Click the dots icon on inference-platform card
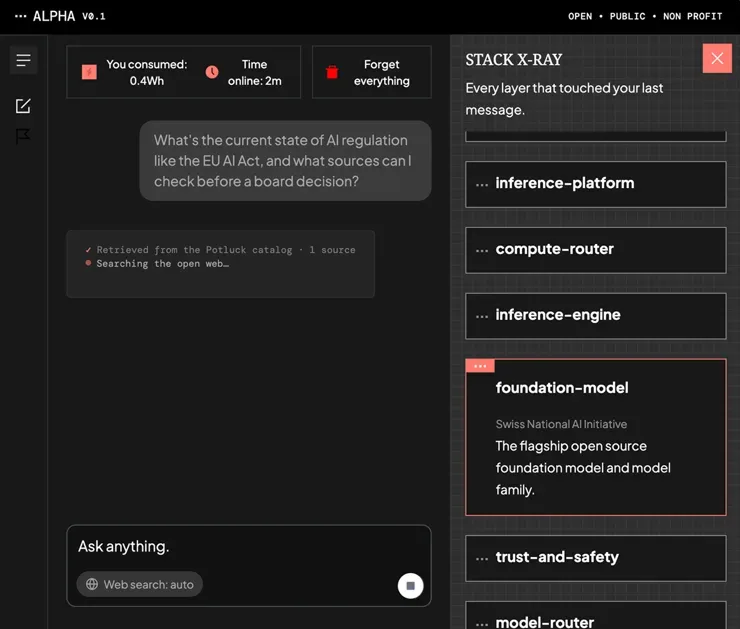This screenshot has height=629, width=740. tap(482, 185)
